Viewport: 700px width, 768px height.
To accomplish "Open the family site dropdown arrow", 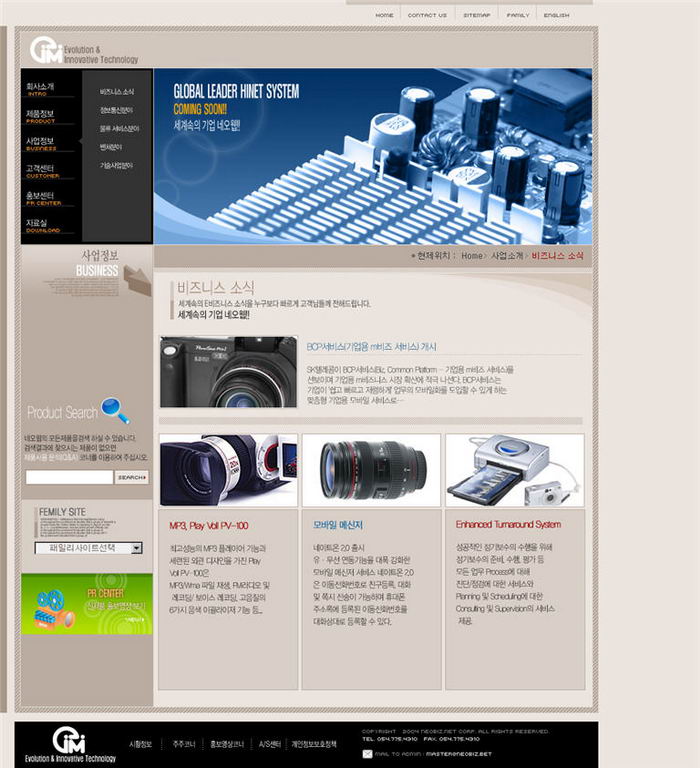I will (137, 548).
